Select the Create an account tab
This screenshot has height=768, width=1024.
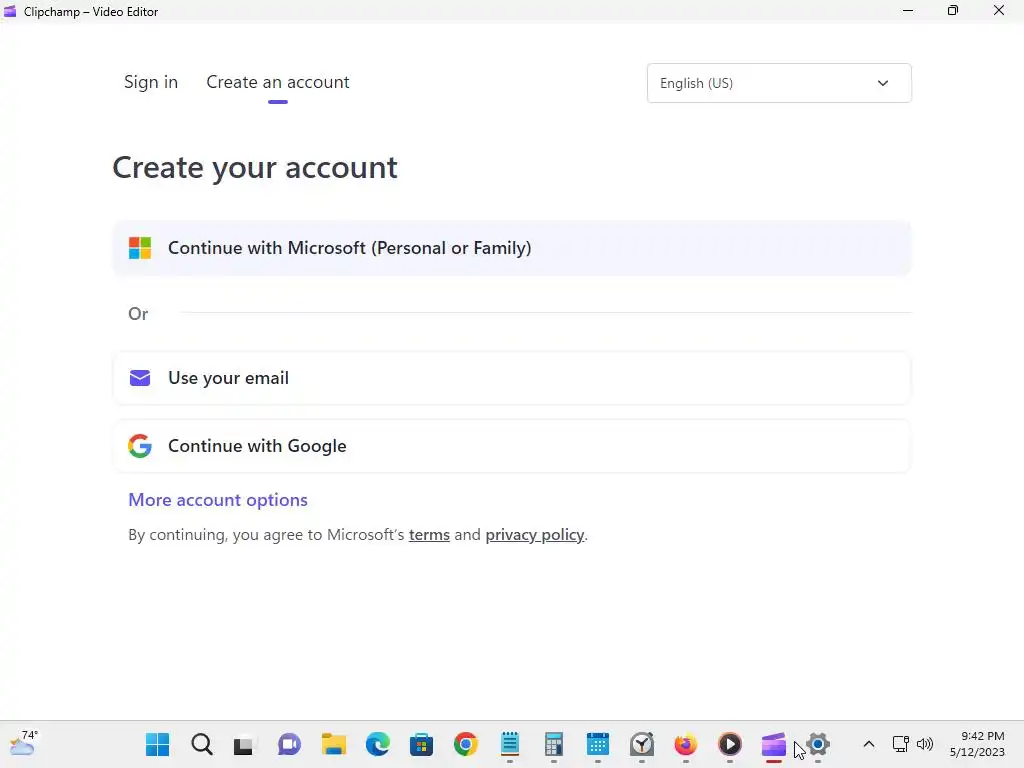tap(278, 82)
